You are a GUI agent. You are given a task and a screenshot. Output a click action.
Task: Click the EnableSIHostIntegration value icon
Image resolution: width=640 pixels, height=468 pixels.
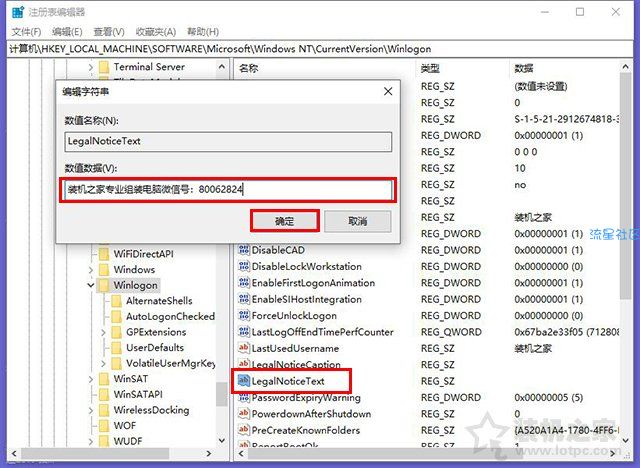click(244, 299)
